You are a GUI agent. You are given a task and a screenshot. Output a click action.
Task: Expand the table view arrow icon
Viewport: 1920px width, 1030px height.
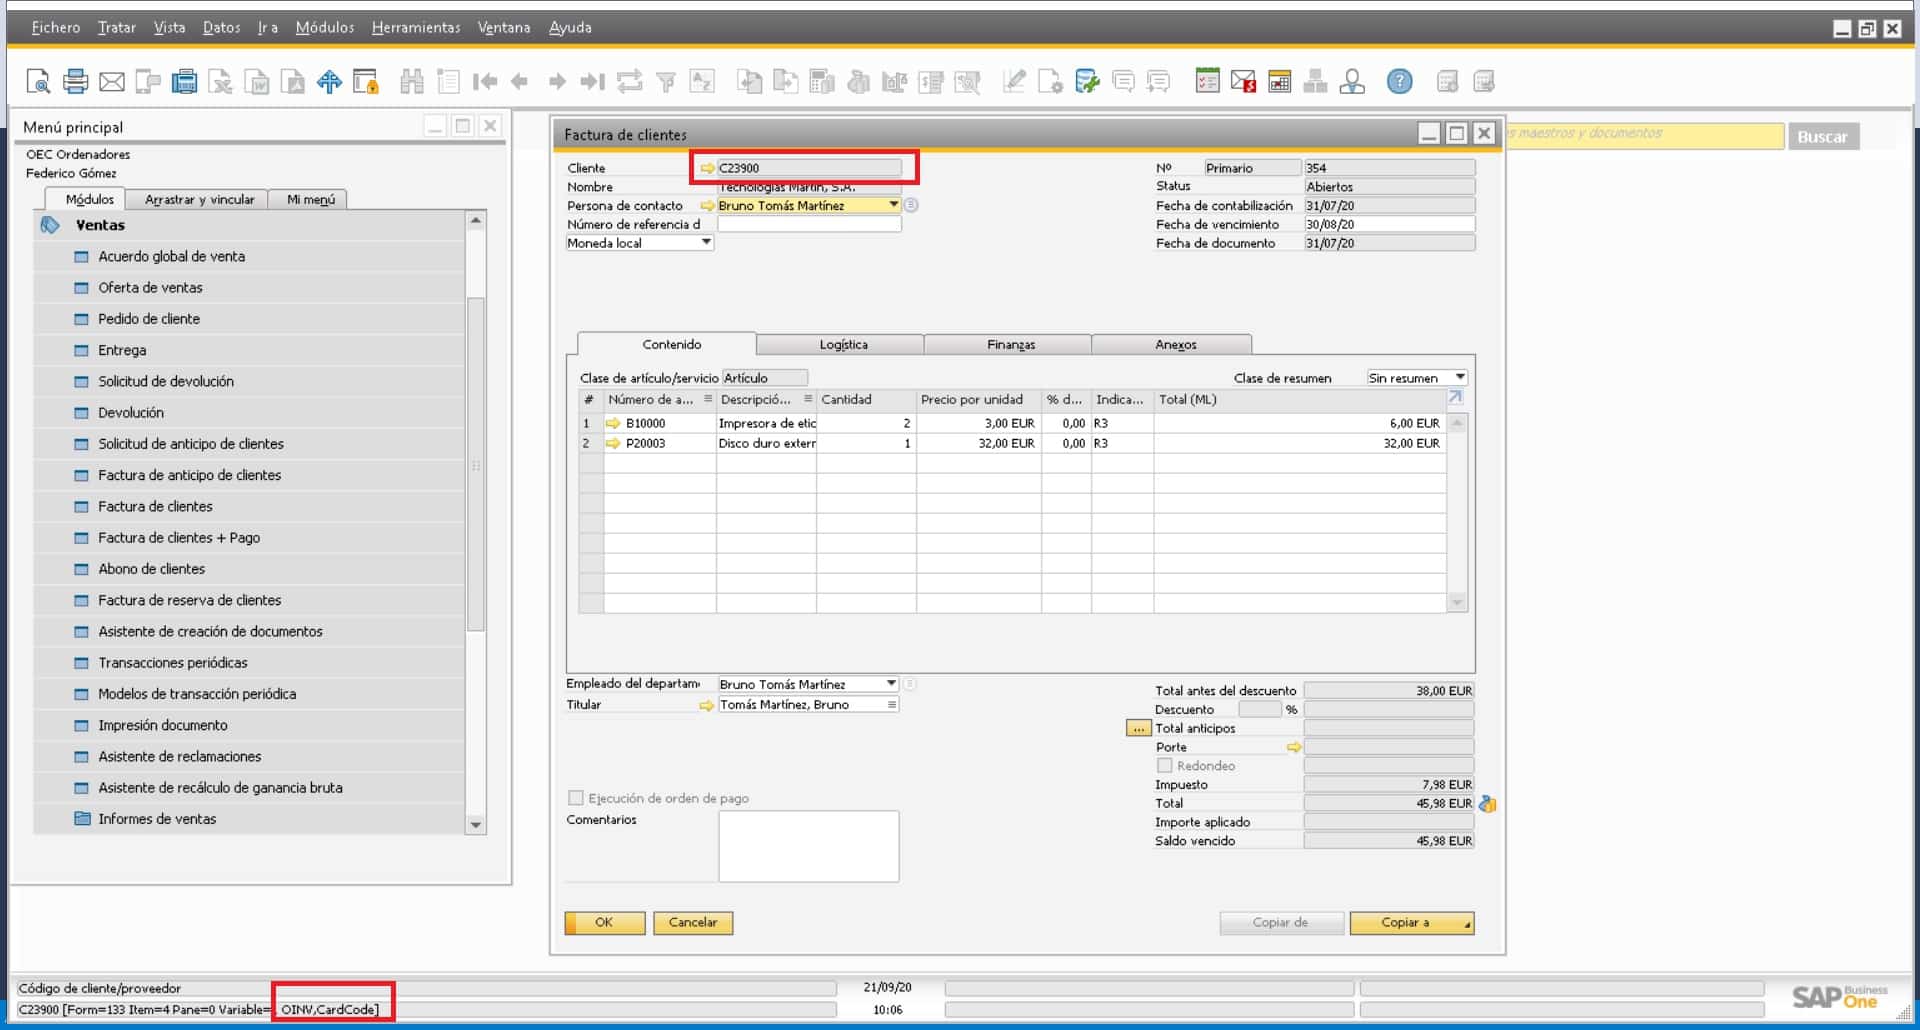1456,398
